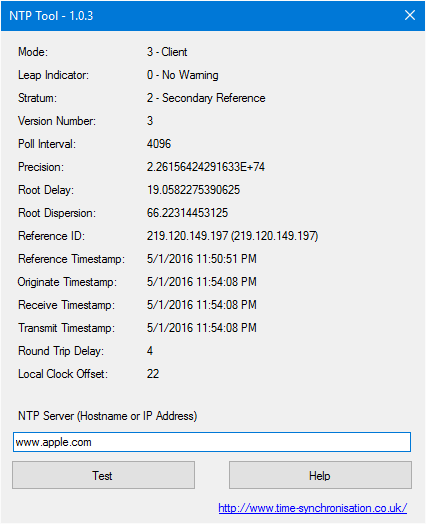Click the Root Dispersion value
Image resolution: width=426 pixels, height=524 pixels.
(x=187, y=213)
